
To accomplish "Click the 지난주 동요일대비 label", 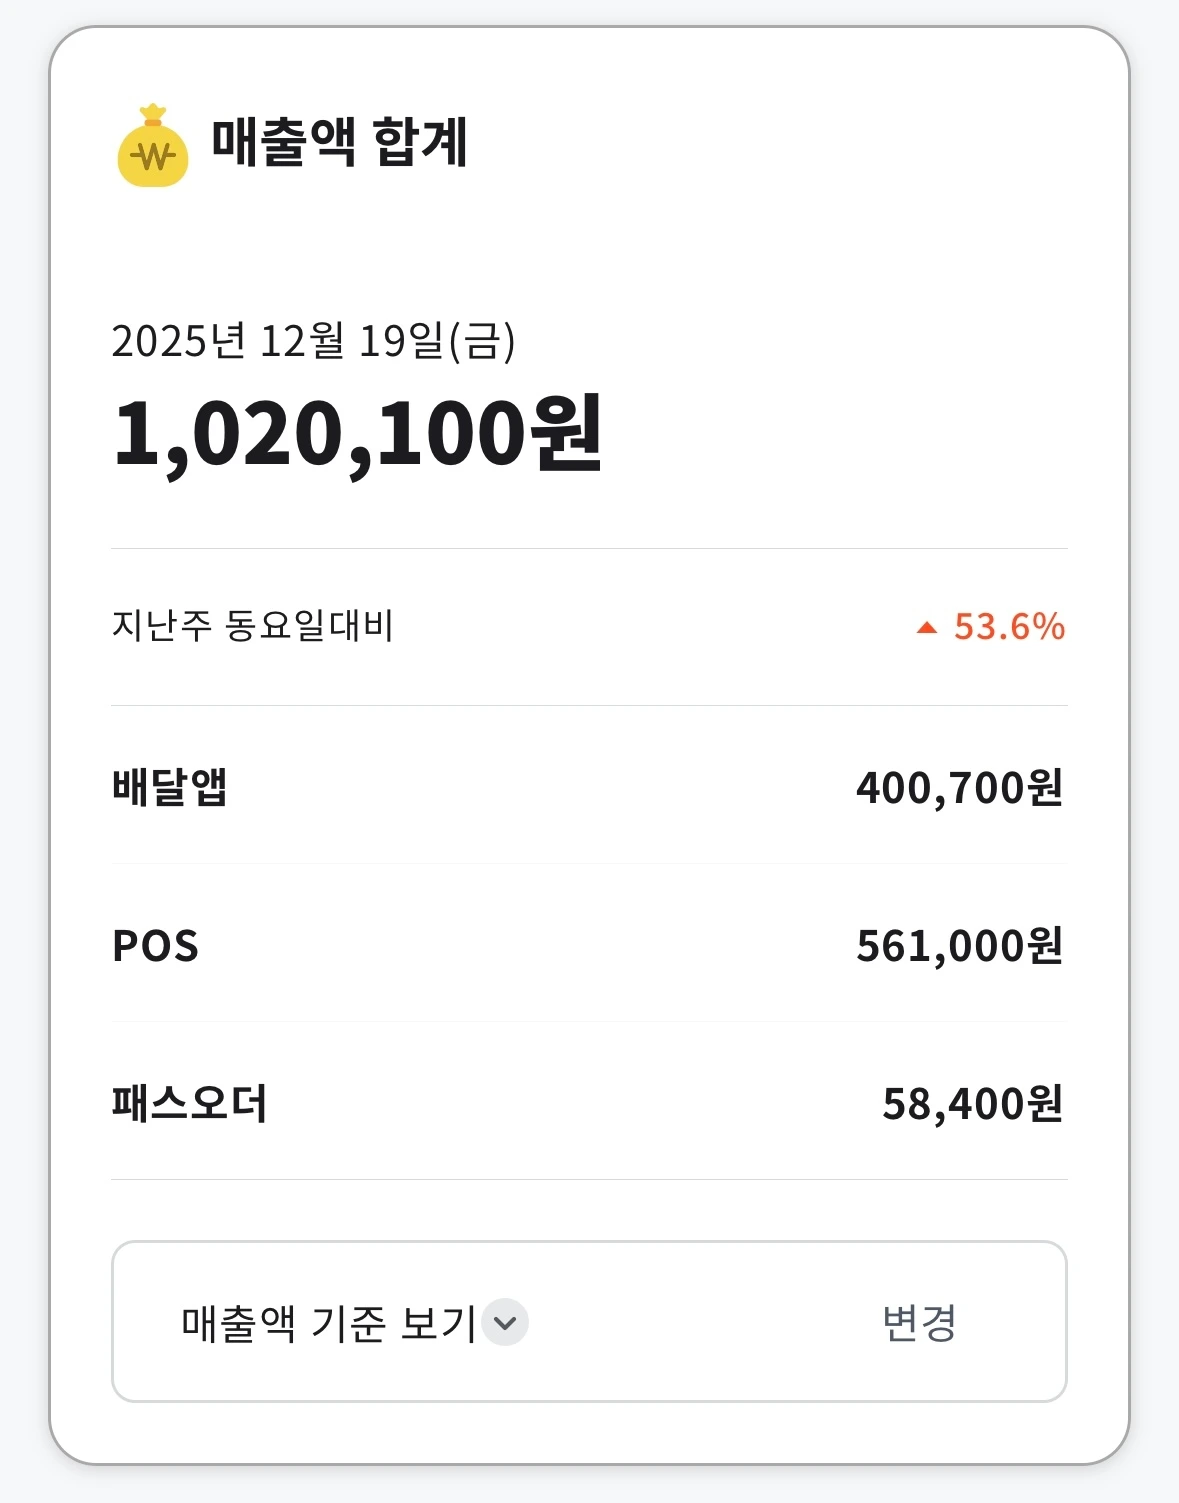I will click(x=252, y=626).
